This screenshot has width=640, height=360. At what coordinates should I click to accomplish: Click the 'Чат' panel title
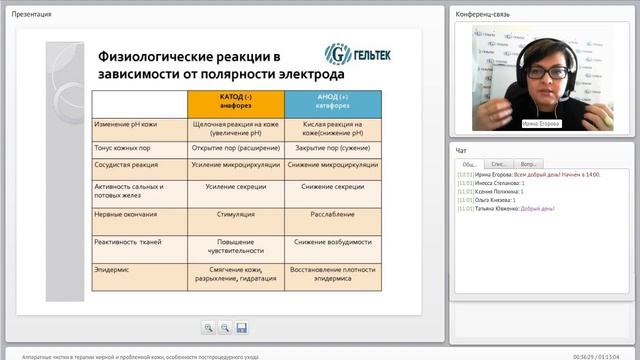point(461,151)
